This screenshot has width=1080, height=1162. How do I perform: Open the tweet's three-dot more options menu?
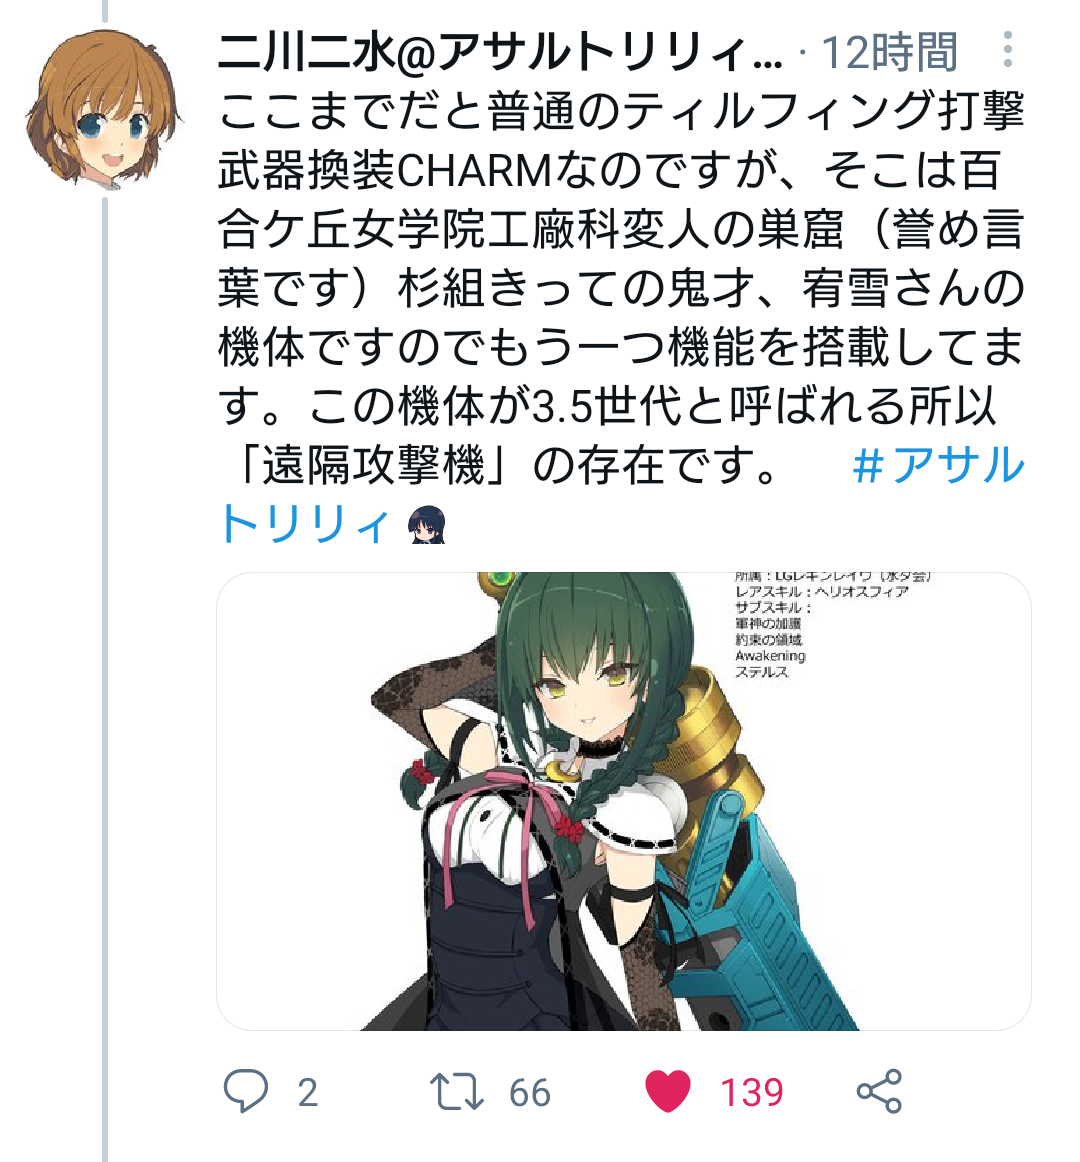(1007, 50)
